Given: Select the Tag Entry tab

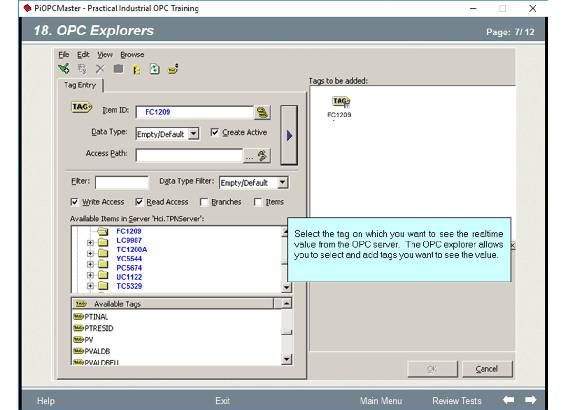Looking at the screenshot, I should 80,85.
